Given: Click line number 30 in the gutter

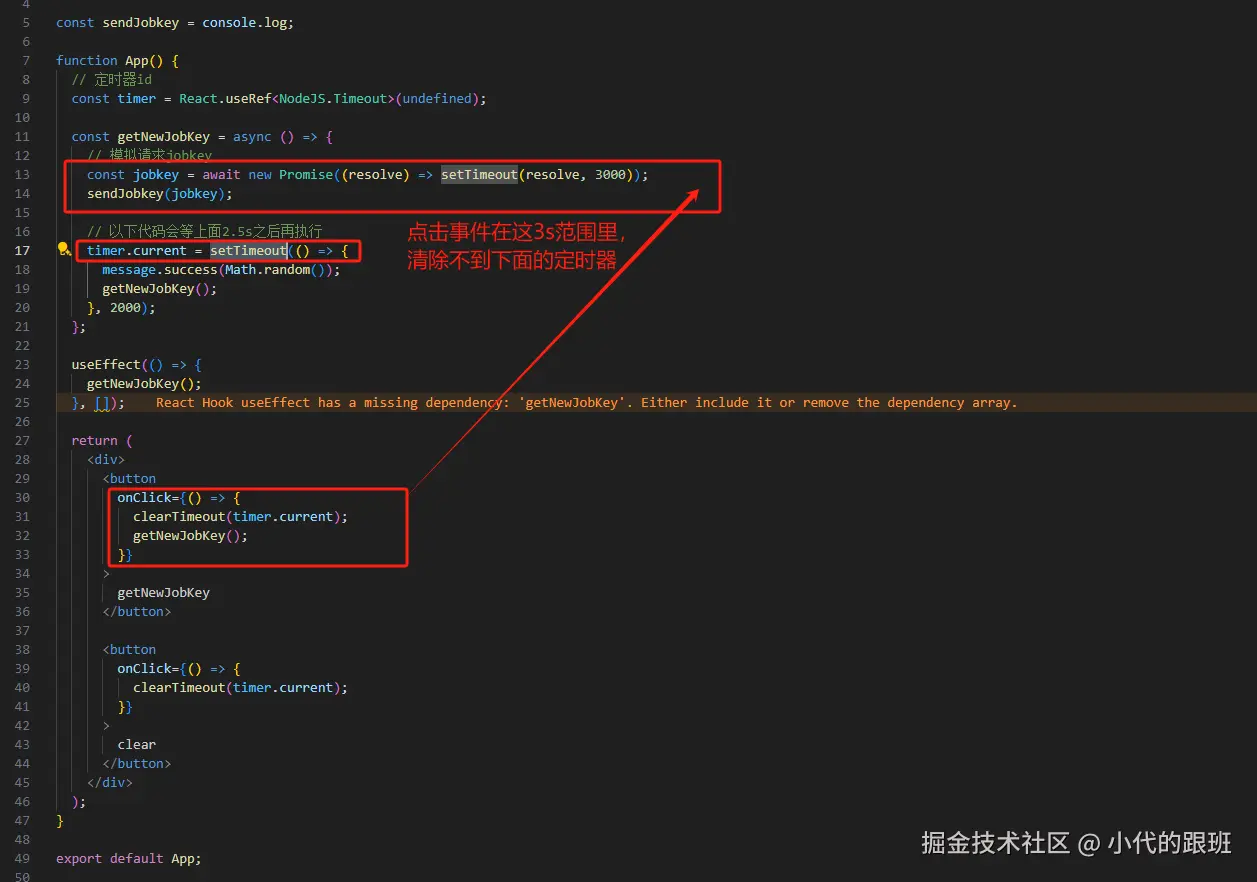Looking at the screenshot, I should tap(24, 497).
